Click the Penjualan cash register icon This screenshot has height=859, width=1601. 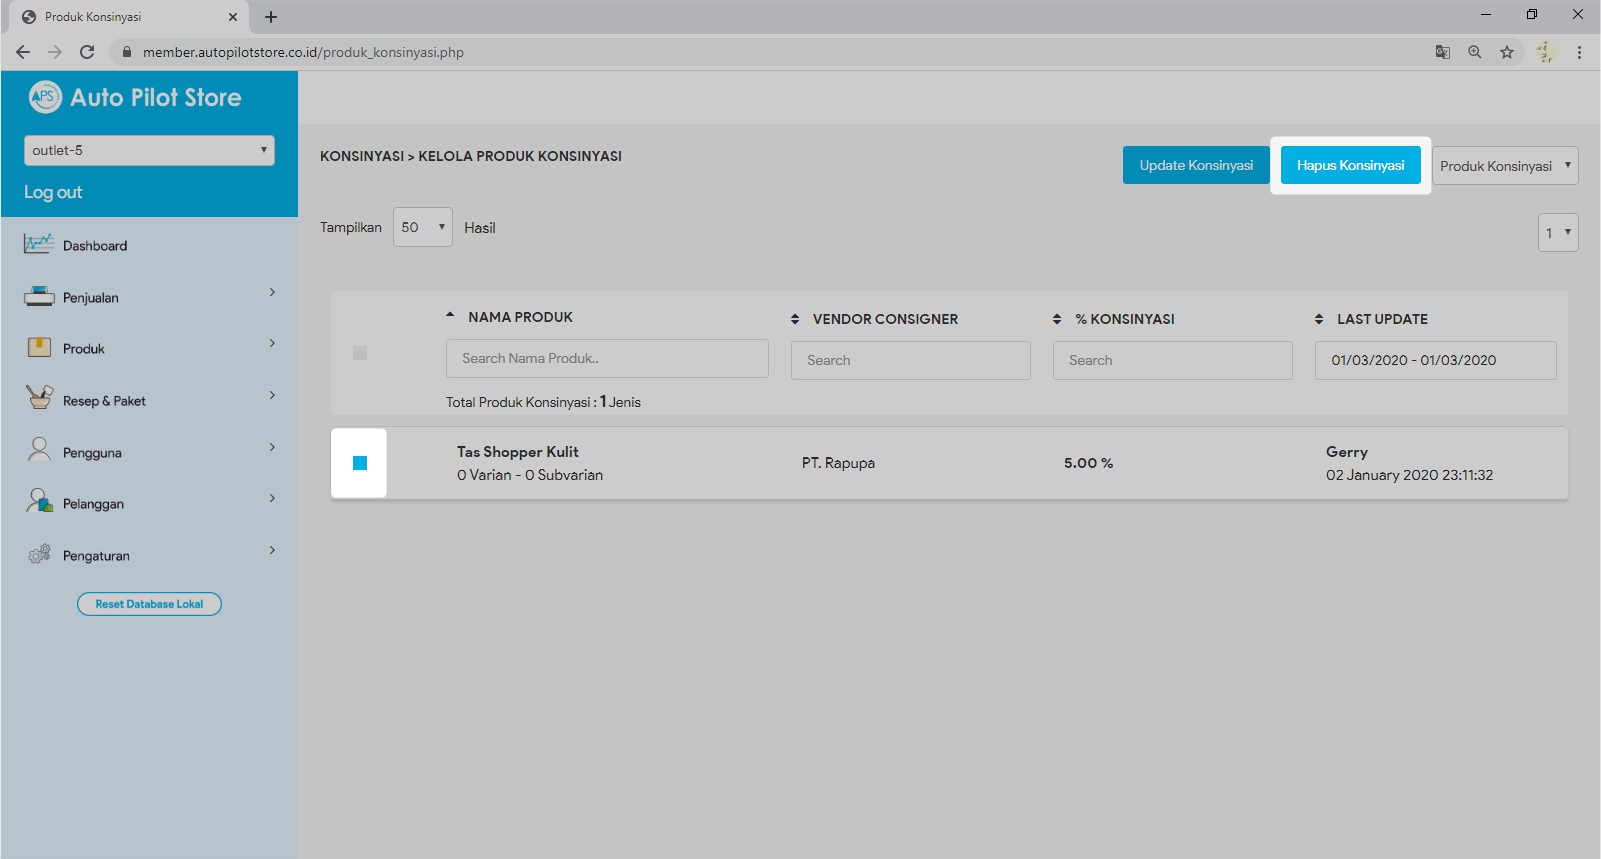(x=39, y=296)
